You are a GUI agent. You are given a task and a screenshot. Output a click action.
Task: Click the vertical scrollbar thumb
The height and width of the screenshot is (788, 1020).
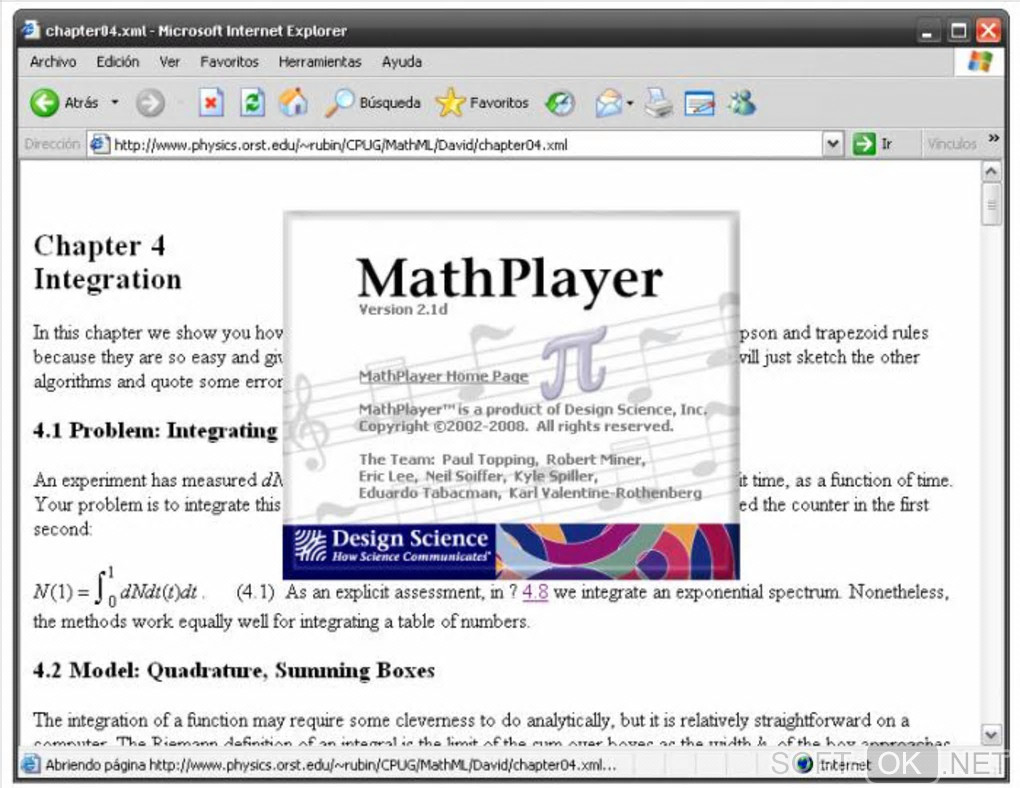tap(990, 204)
